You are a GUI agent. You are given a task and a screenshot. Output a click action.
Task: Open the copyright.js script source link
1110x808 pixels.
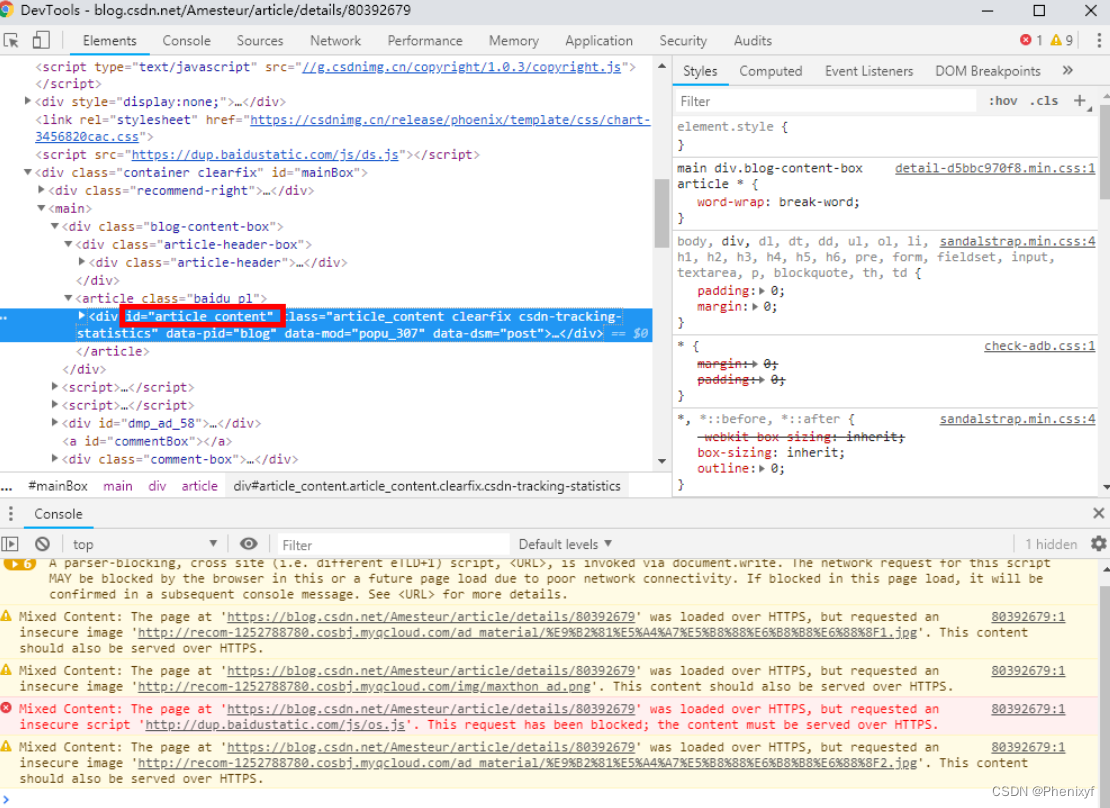coord(461,67)
